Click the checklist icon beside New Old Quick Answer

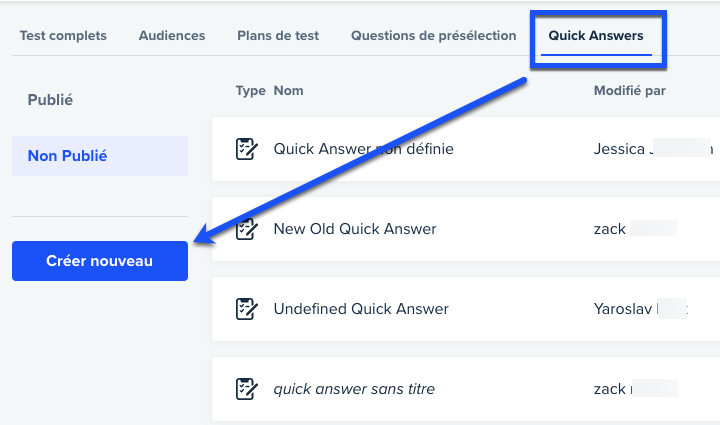[x=247, y=229]
